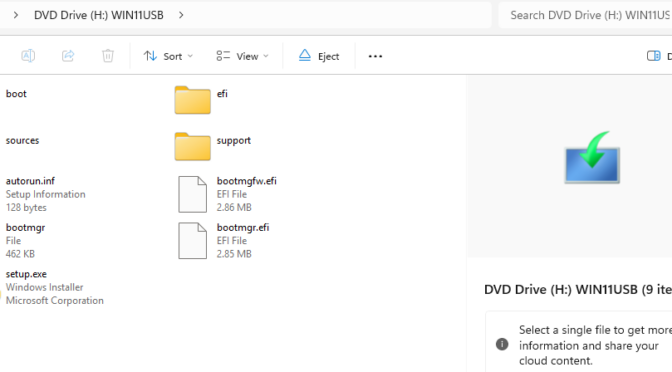
Task: Click the View layout icon
Action: point(223,56)
